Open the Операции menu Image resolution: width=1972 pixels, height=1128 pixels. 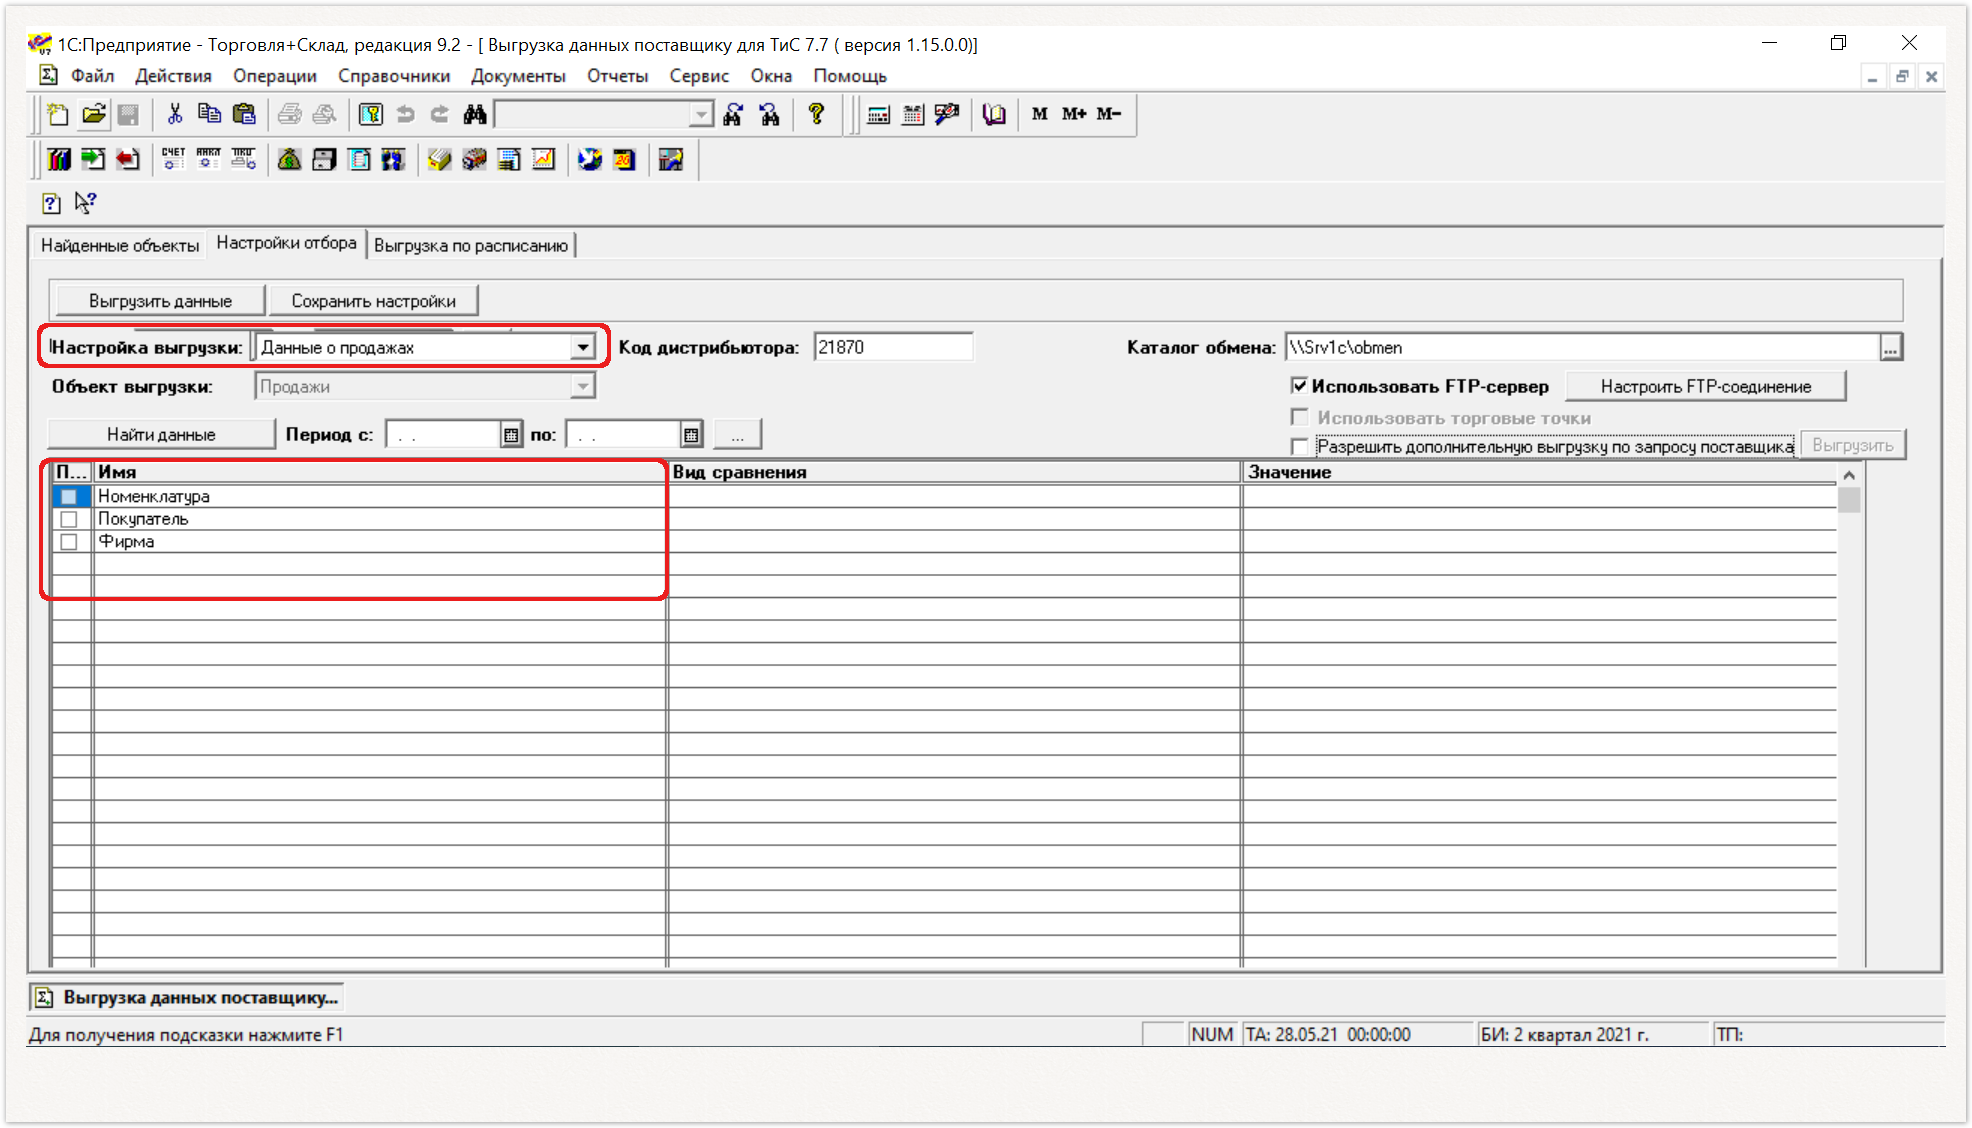pos(275,76)
